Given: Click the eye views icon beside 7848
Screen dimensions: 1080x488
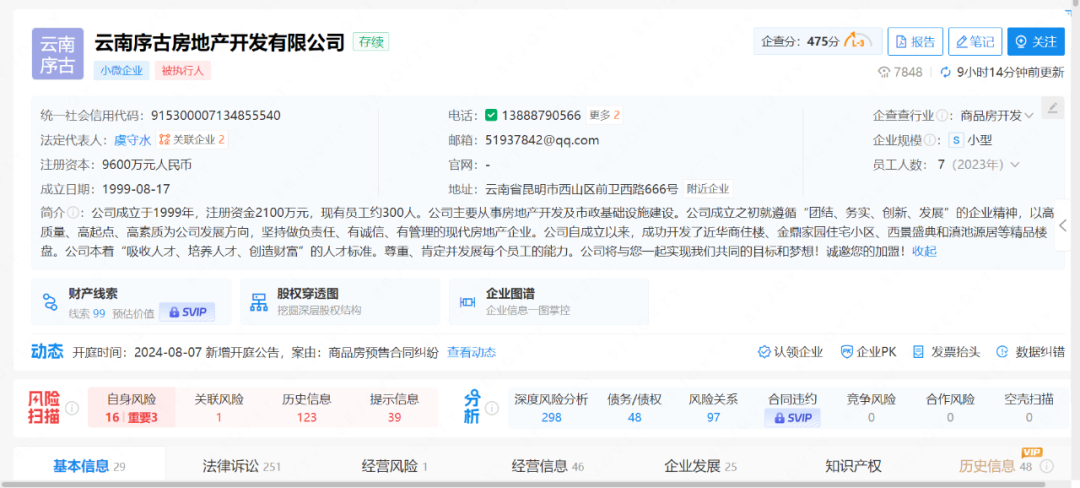Looking at the screenshot, I should click(x=883, y=72).
